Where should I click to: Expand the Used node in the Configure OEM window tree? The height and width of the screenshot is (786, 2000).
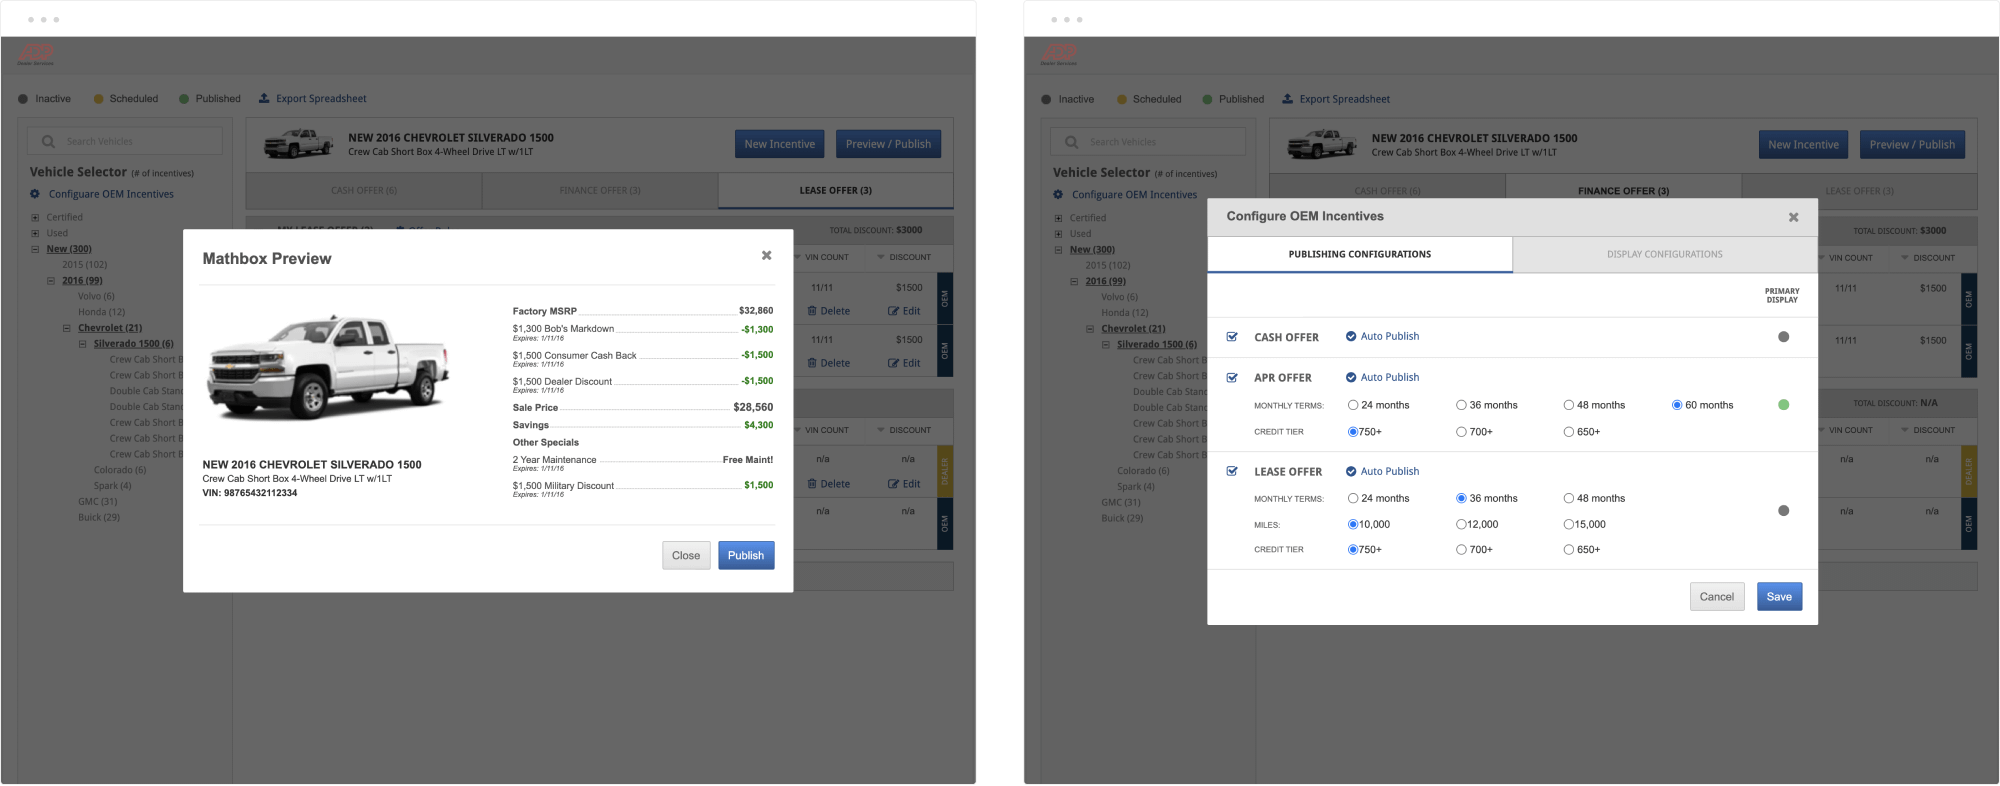[1058, 234]
